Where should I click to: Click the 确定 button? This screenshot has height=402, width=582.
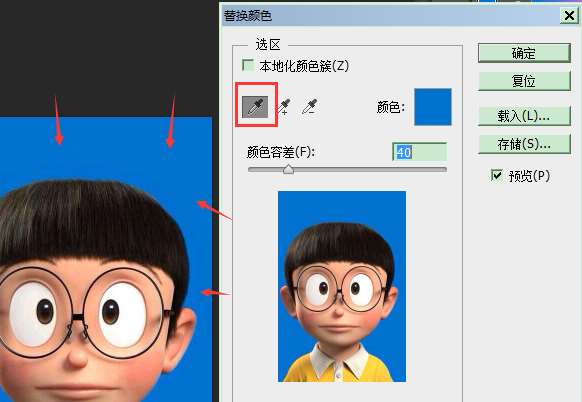(x=524, y=53)
